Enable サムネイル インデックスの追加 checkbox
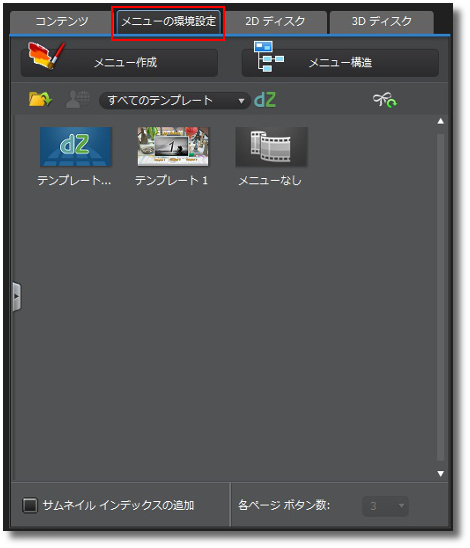This screenshot has height=548, width=470. click(x=30, y=505)
